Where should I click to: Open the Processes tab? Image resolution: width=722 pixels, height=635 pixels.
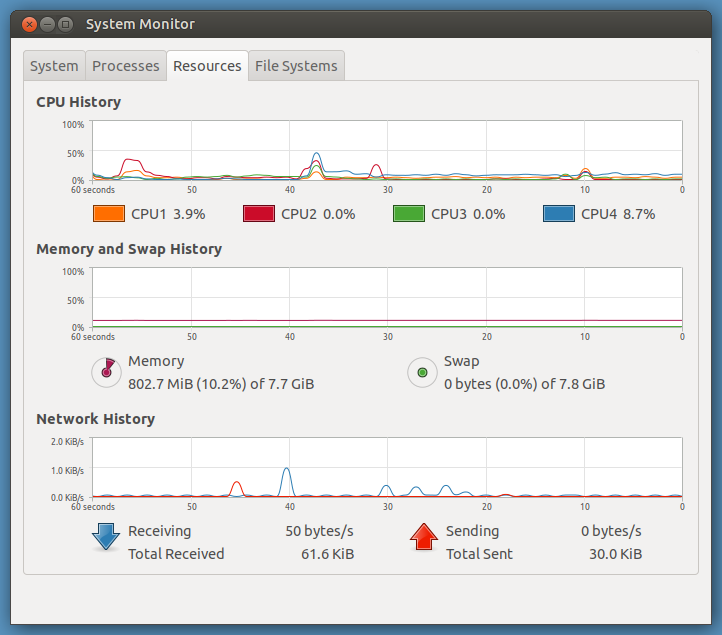click(x=126, y=66)
